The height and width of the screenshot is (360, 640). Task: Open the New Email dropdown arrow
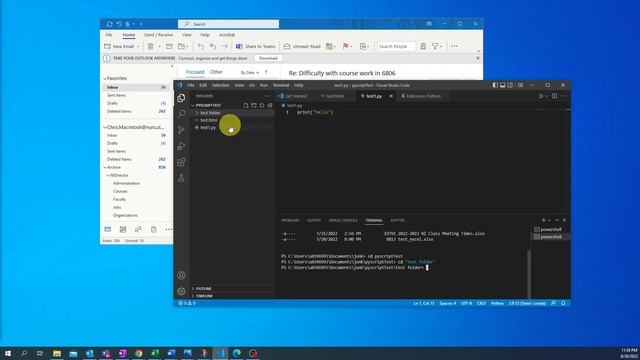click(x=138, y=47)
